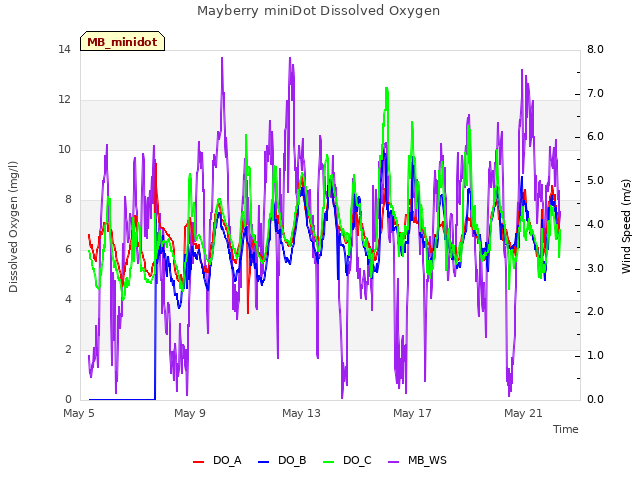Toggle the DO_B series in legend
Screen dimensions: 640x480
pos(282,460)
